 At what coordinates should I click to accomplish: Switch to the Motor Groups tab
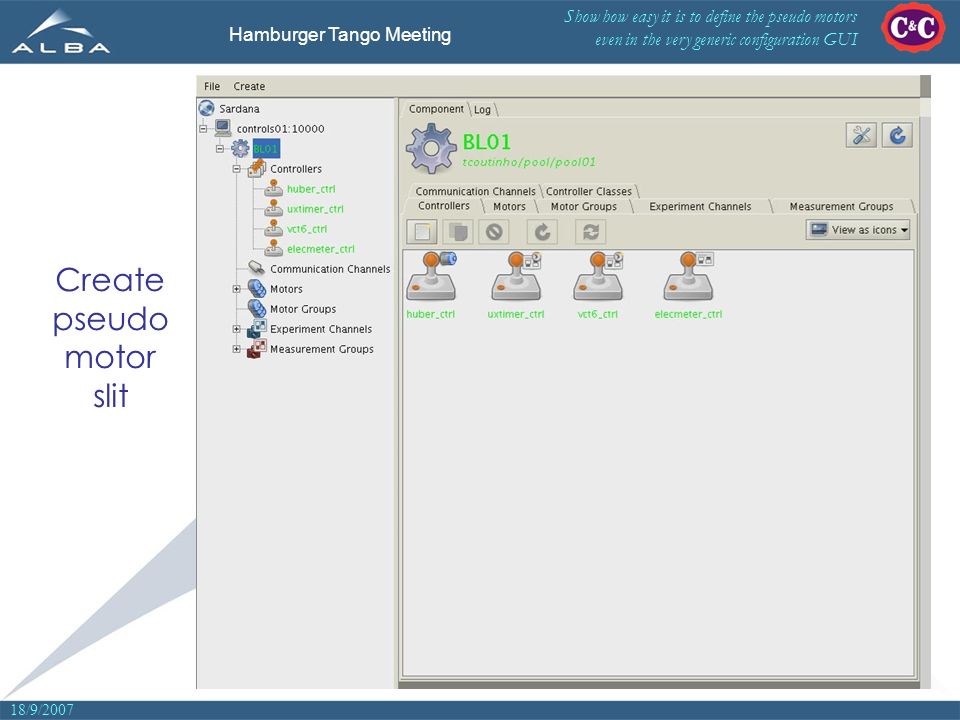(x=584, y=207)
